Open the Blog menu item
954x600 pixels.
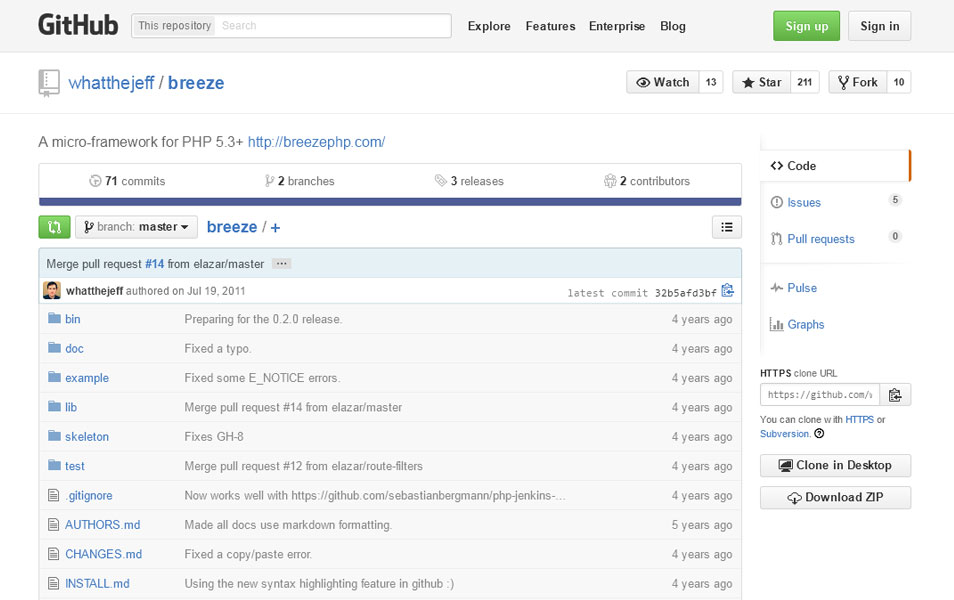[x=673, y=26]
